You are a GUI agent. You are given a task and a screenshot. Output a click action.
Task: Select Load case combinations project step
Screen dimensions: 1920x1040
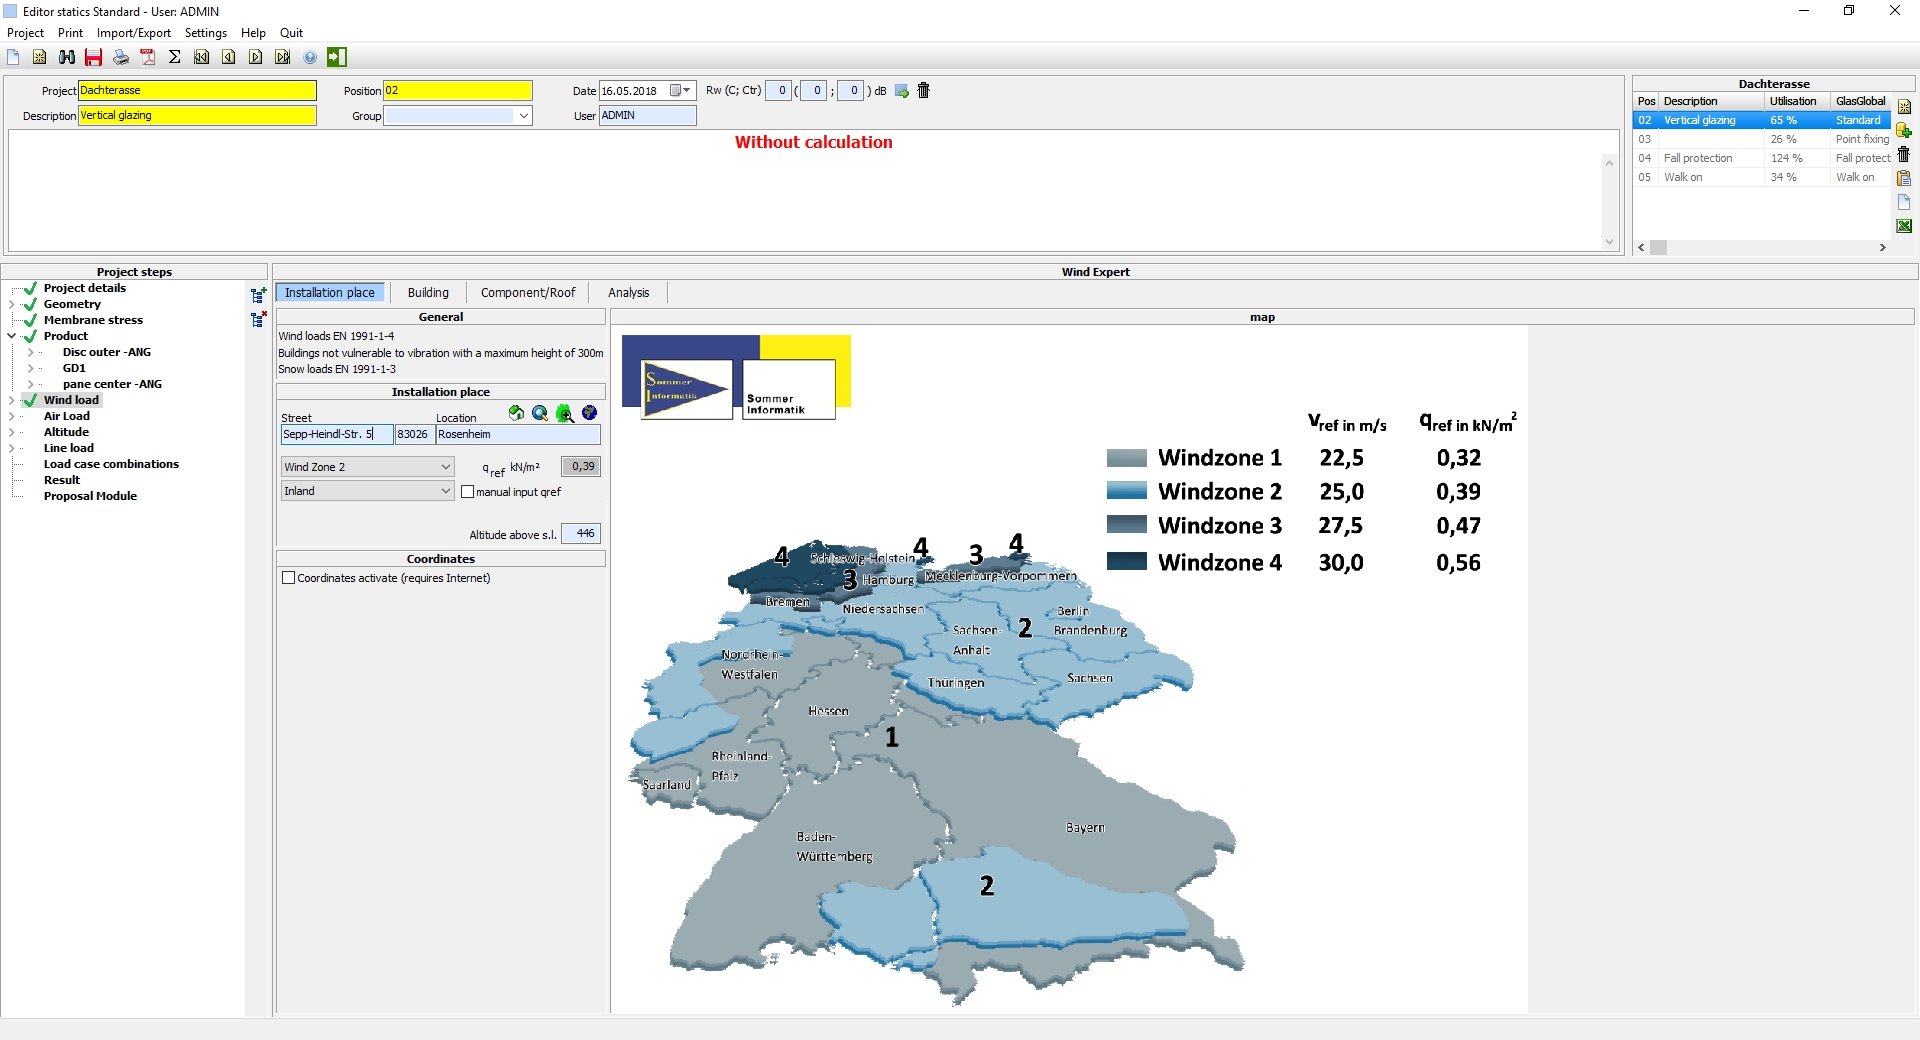111,464
